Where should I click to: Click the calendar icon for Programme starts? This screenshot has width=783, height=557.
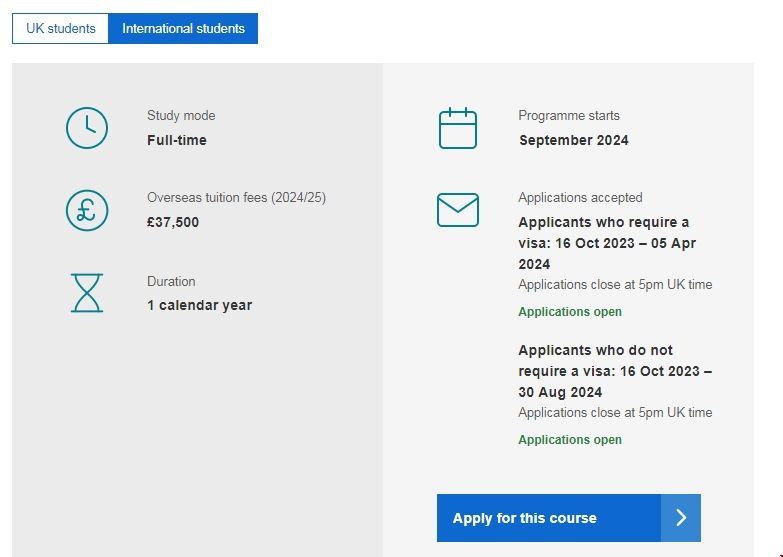[x=458, y=129]
